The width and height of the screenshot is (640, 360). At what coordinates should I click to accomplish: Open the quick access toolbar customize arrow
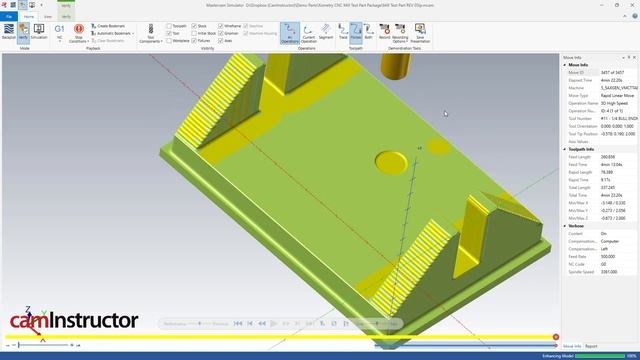pyautogui.click(x=41, y=5)
